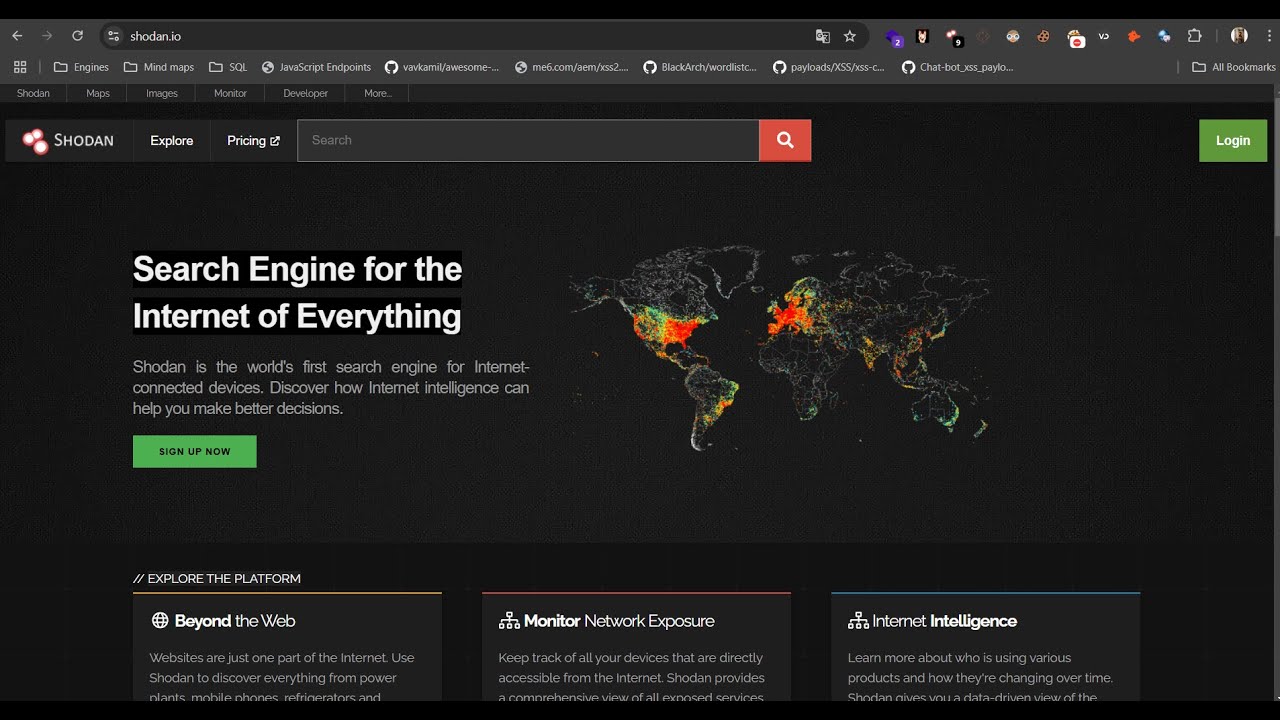The height and width of the screenshot is (720, 1280).
Task: Open the Mind maps bookmark folder
Action: point(159,67)
